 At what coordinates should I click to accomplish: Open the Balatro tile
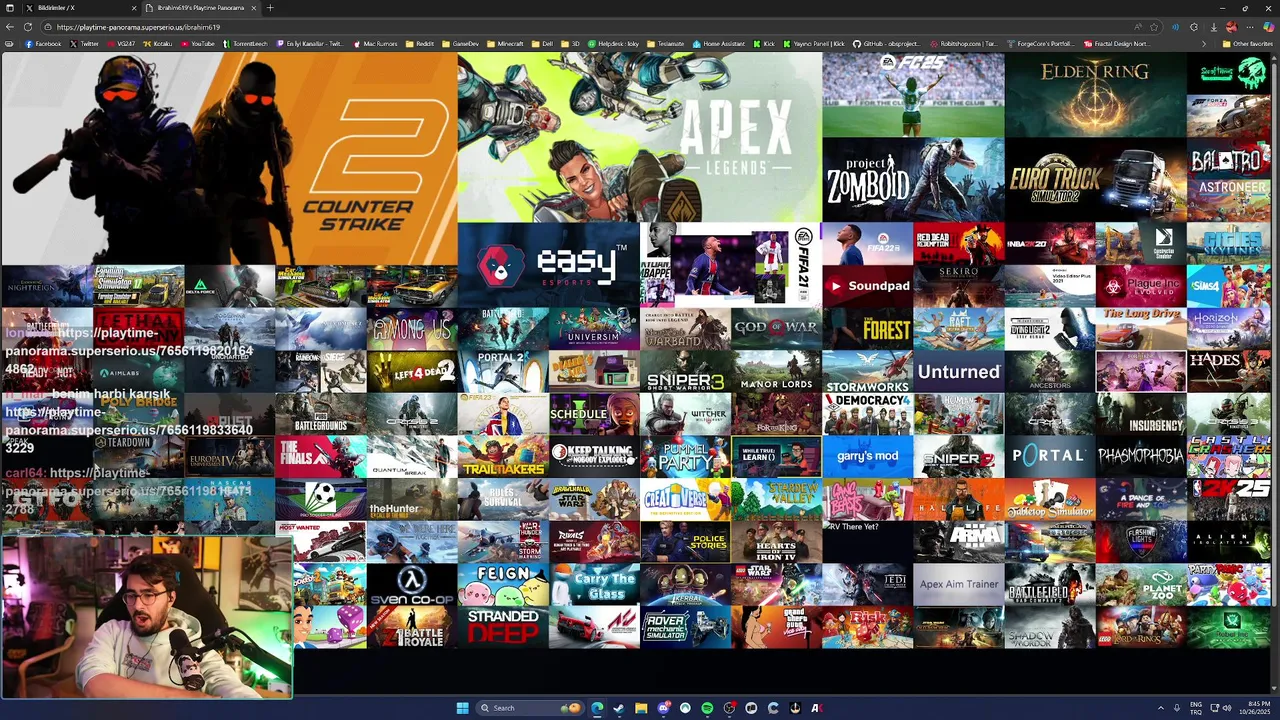(x=1229, y=159)
